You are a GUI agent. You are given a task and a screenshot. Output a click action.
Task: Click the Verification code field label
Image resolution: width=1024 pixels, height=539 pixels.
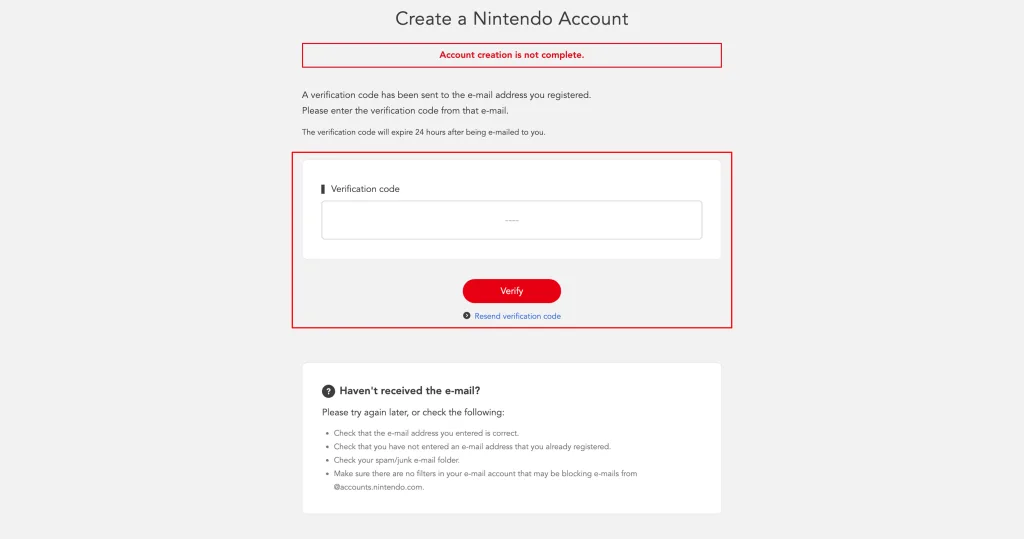point(365,189)
